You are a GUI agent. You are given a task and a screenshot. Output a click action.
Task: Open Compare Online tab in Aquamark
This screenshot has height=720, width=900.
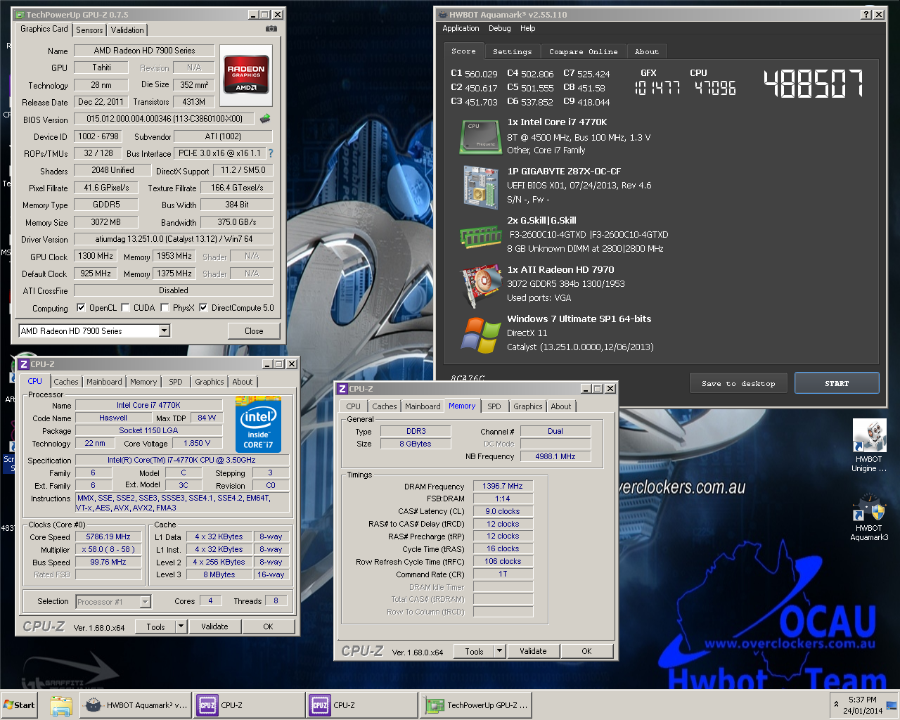(x=583, y=52)
